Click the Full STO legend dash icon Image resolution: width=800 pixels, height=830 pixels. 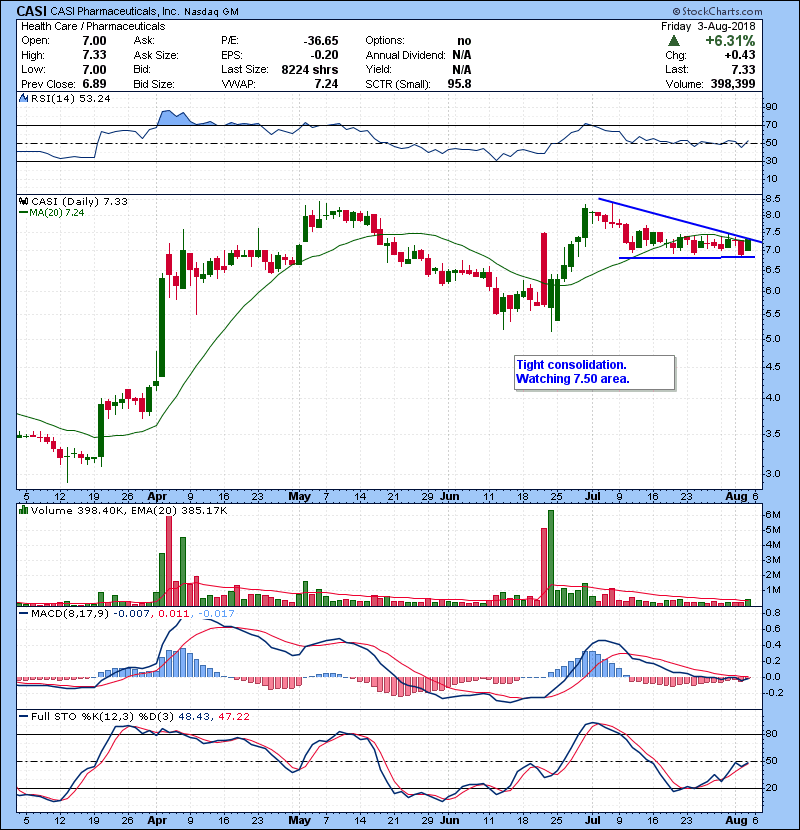pos(23,717)
